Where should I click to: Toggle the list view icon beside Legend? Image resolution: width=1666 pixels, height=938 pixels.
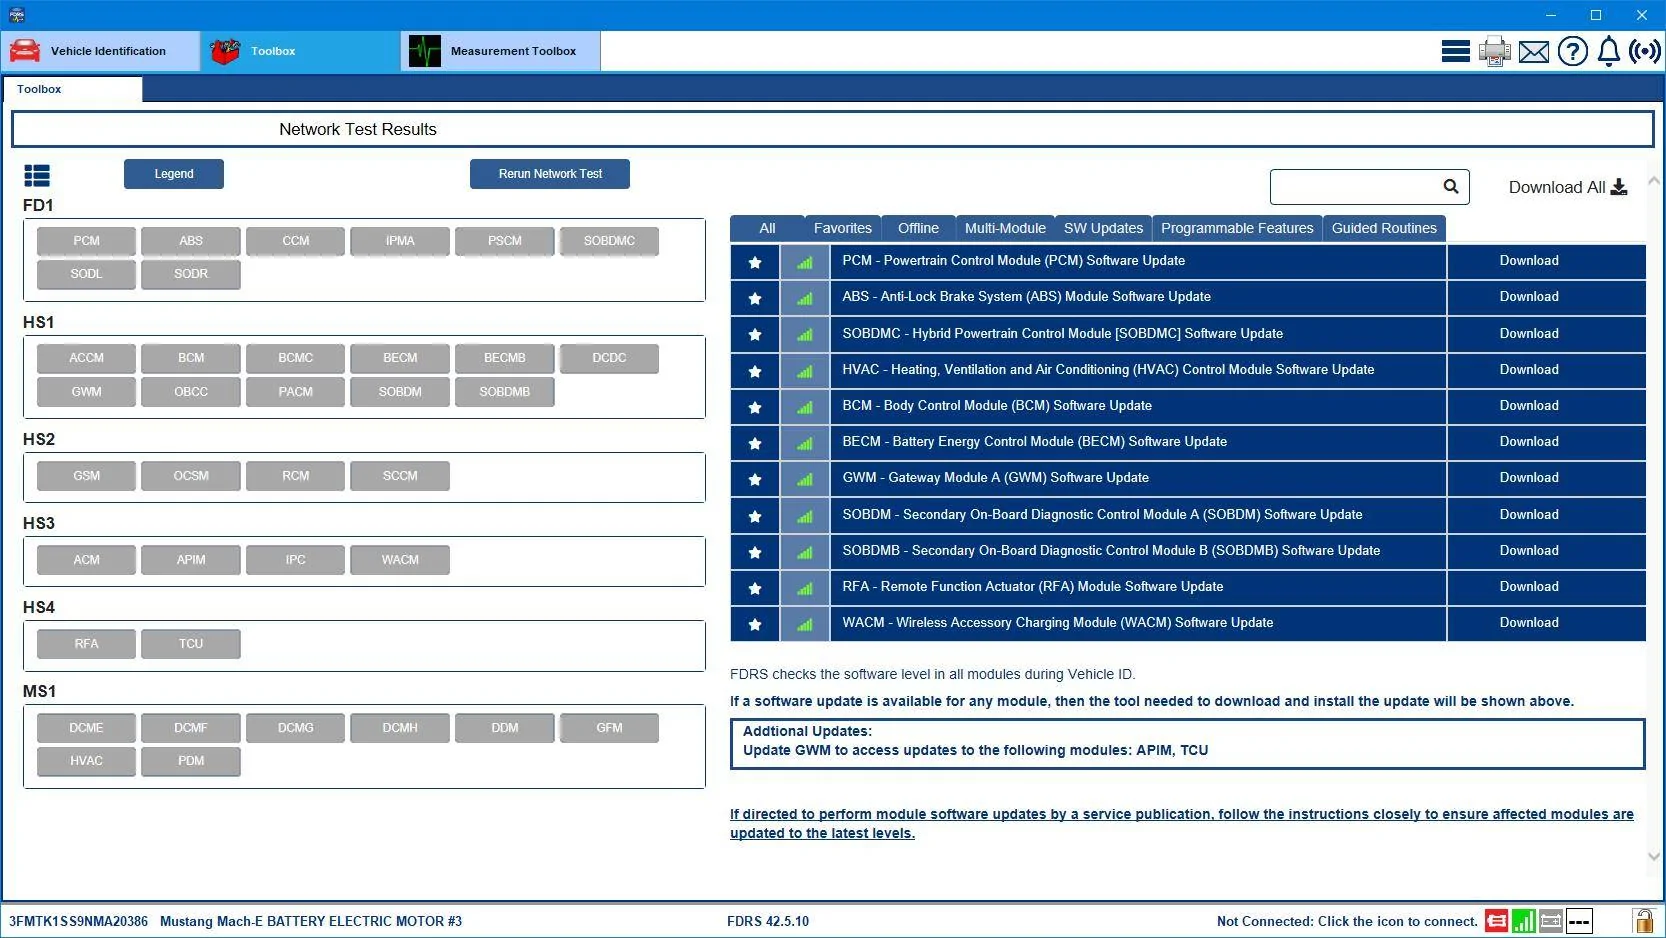click(x=37, y=176)
